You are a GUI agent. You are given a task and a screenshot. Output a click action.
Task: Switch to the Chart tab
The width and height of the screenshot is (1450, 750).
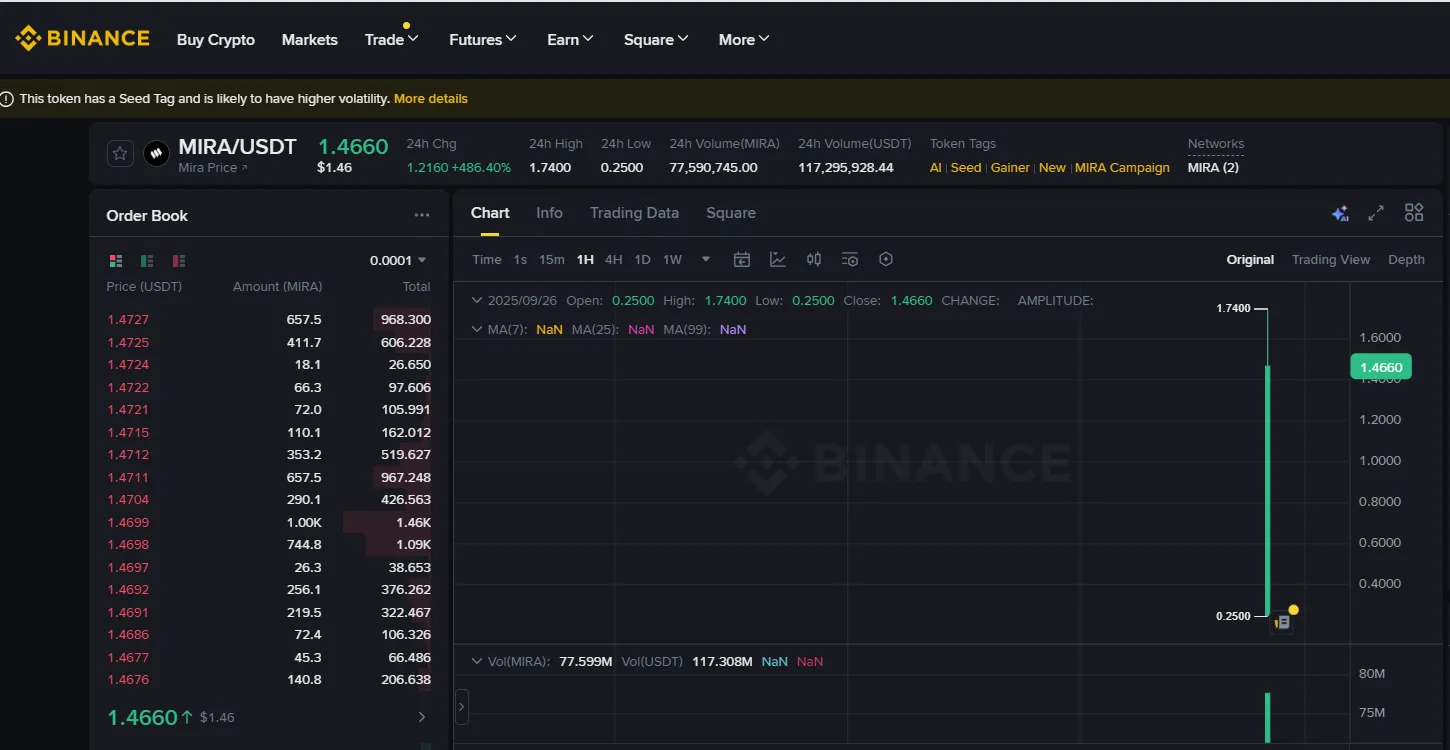490,213
